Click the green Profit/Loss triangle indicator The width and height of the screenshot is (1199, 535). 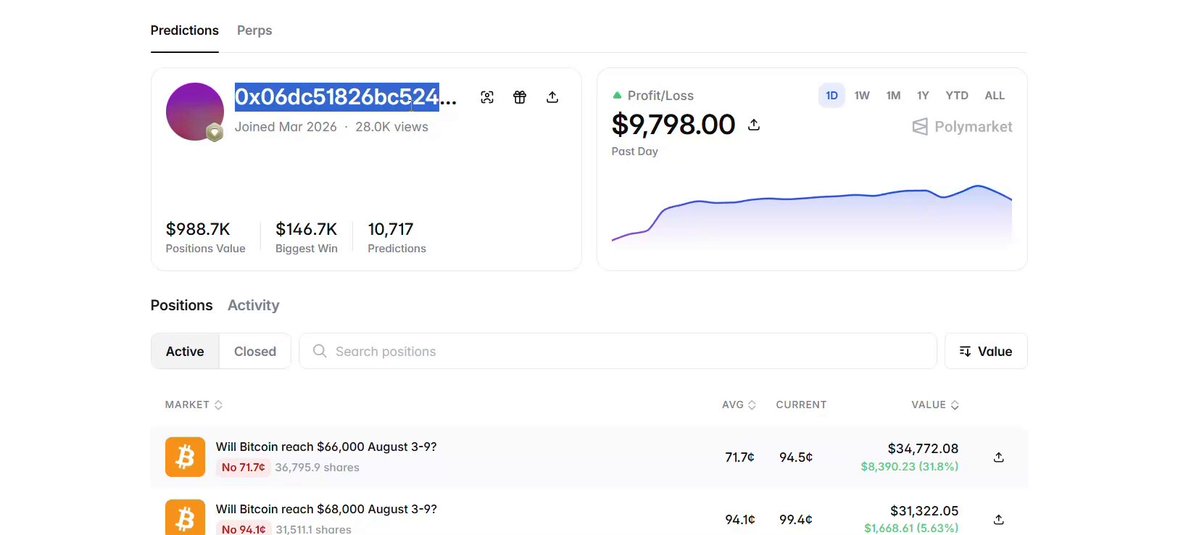[617, 96]
